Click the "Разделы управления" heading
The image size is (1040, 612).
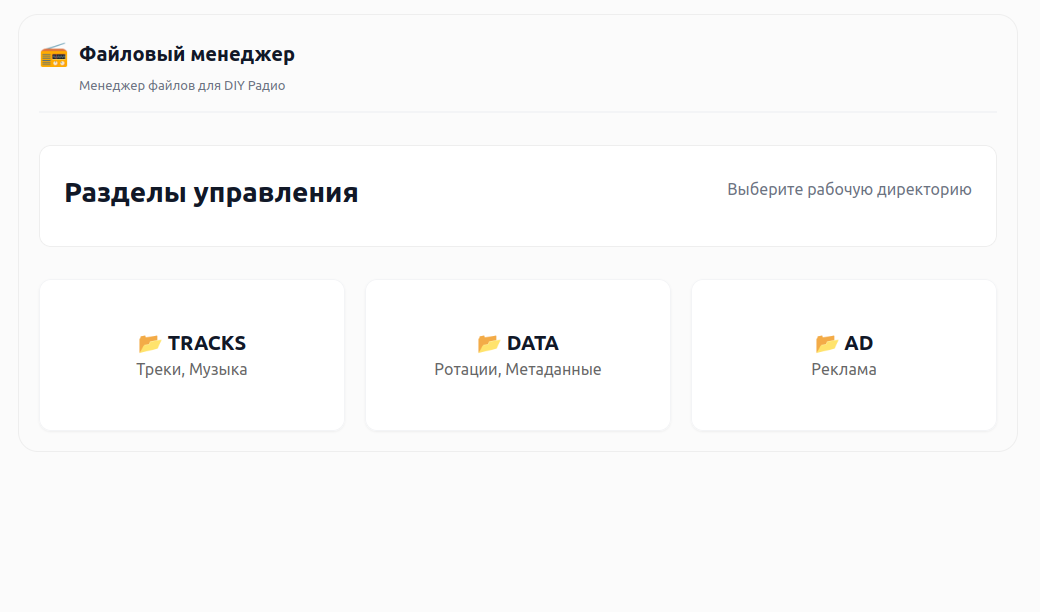tap(211, 193)
